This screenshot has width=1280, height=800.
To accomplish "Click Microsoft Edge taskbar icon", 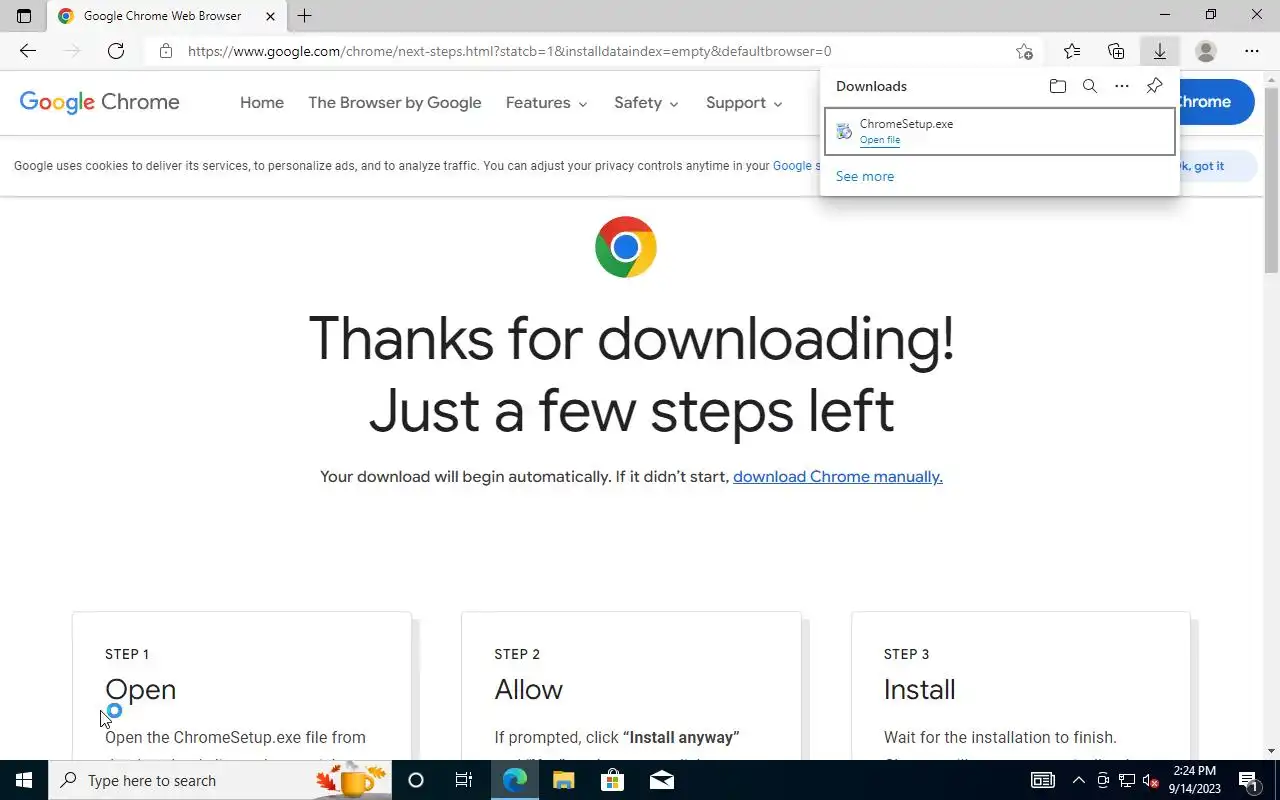I will point(515,780).
